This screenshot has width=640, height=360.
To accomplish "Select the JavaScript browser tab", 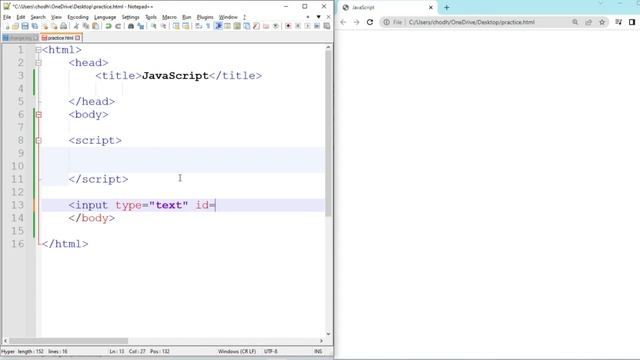I will (388, 7).
